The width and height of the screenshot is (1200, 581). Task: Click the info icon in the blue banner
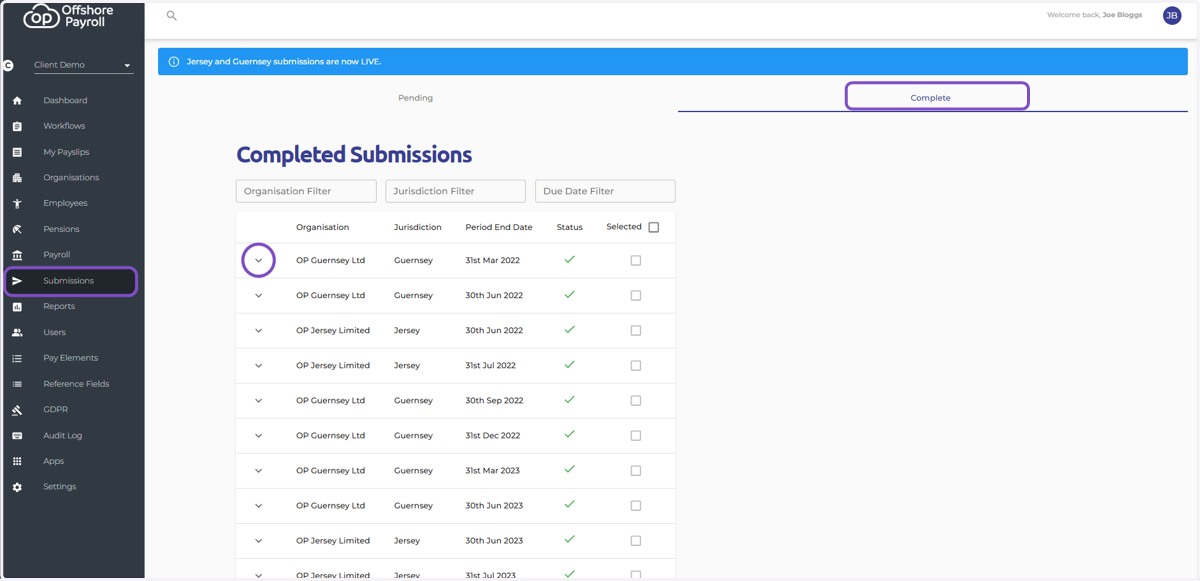pyautogui.click(x=174, y=62)
